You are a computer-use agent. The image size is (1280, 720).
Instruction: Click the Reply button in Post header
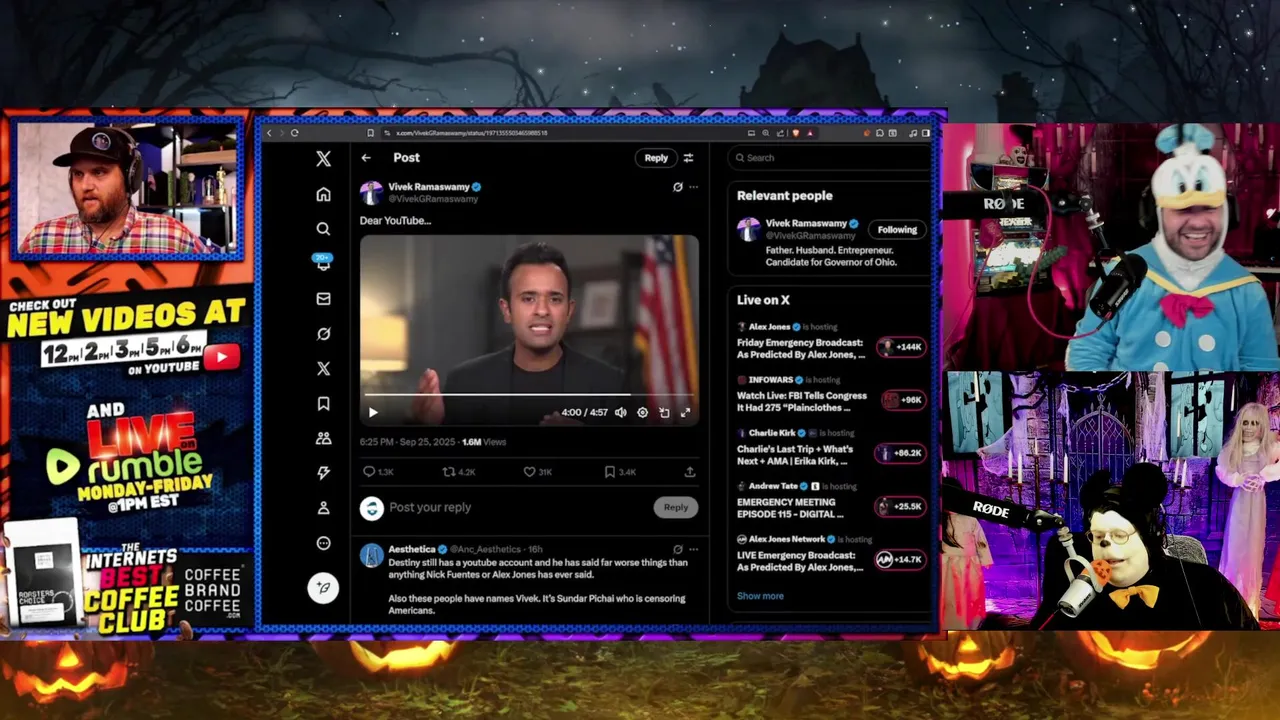click(x=656, y=158)
